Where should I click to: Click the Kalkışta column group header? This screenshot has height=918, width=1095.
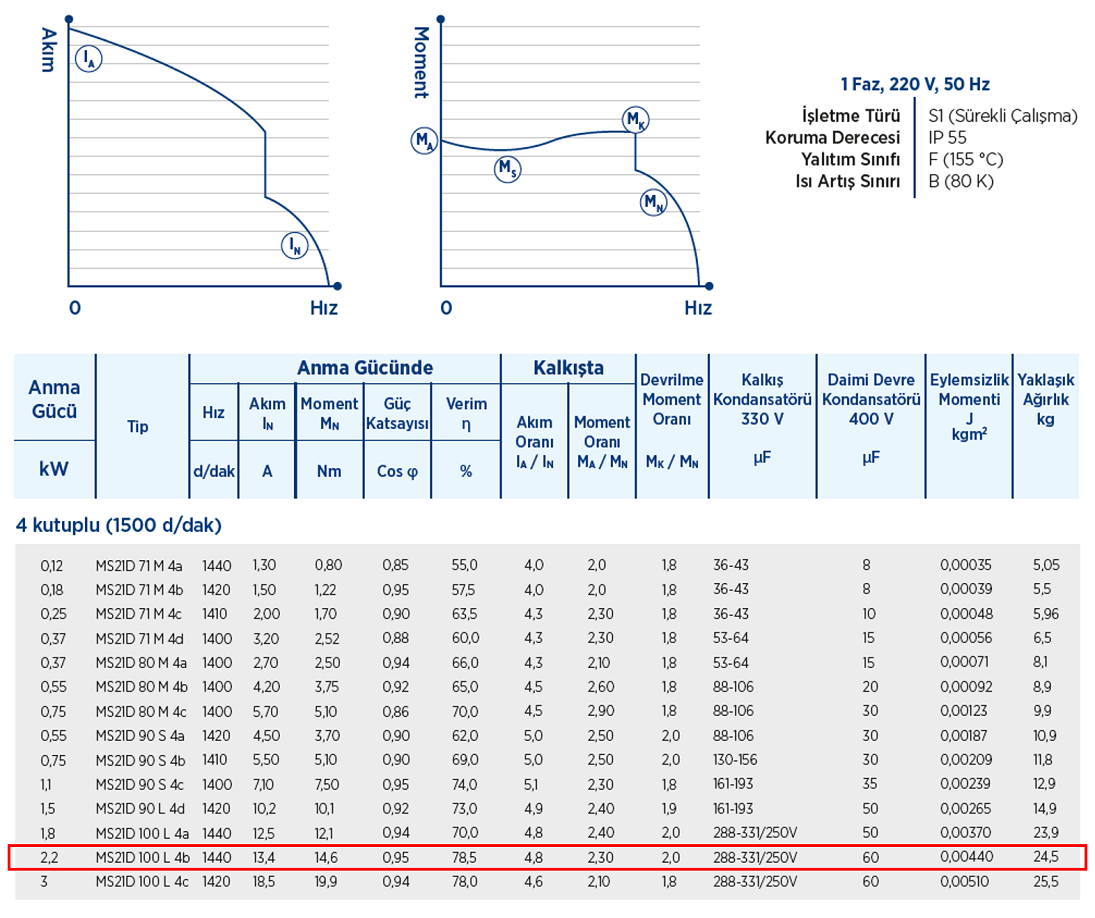tap(567, 368)
